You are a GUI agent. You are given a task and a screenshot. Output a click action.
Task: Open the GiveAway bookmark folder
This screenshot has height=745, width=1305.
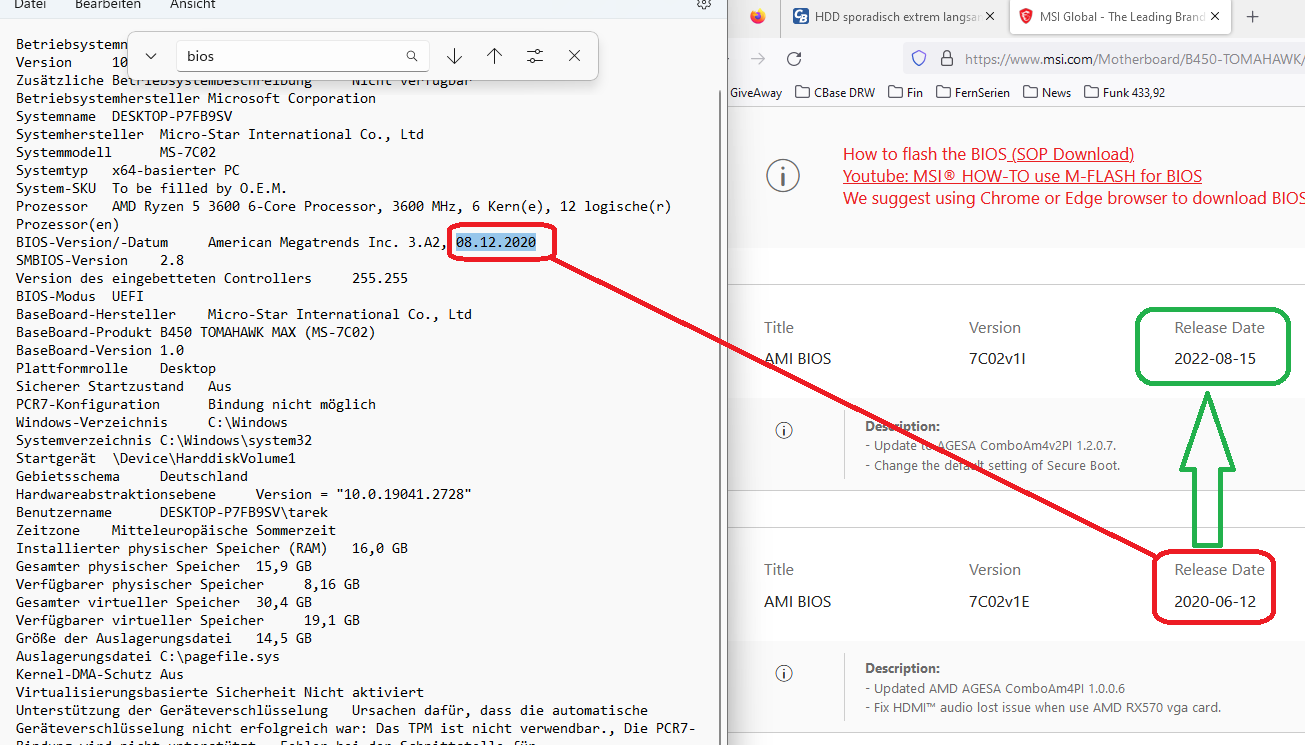(757, 93)
